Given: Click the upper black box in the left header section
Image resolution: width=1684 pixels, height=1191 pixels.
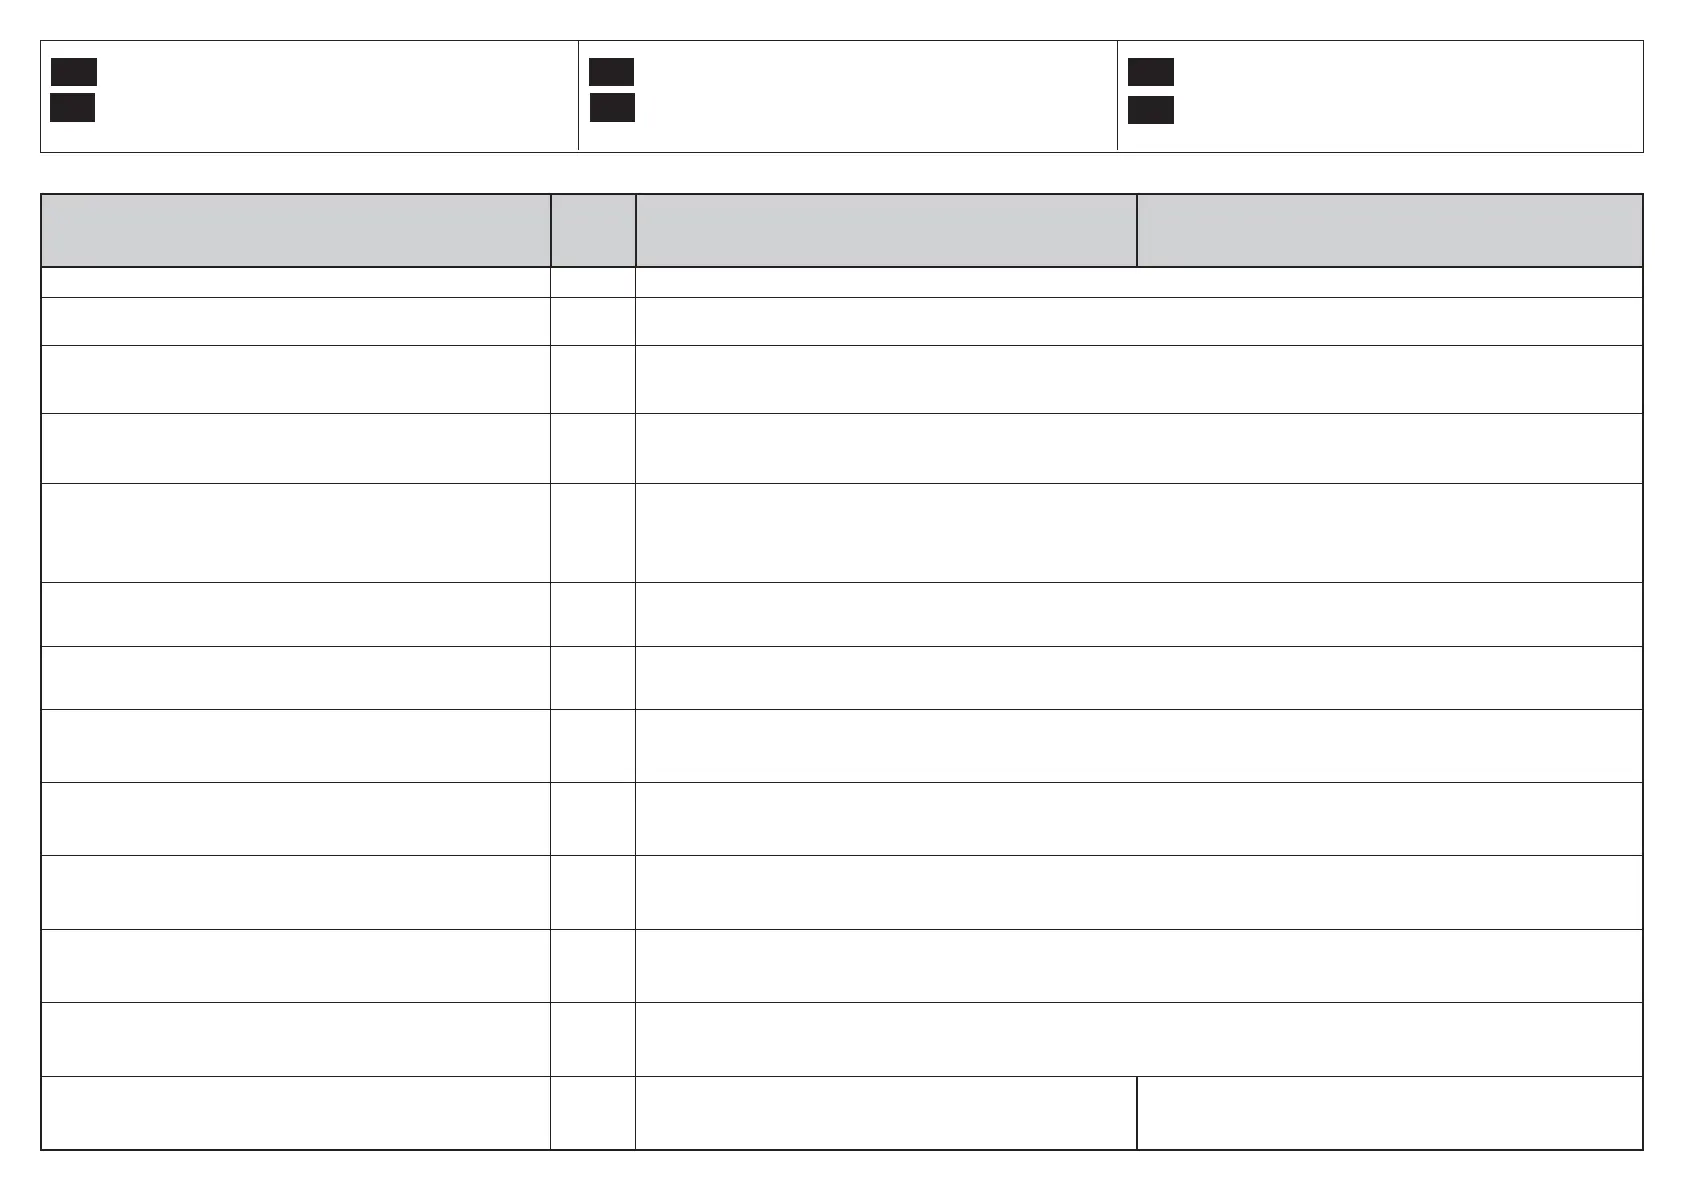Looking at the screenshot, I should point(74,72).
